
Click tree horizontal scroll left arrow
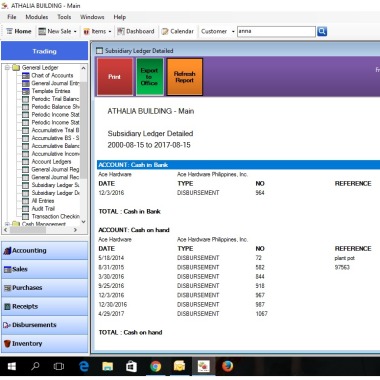pos(6,230)
